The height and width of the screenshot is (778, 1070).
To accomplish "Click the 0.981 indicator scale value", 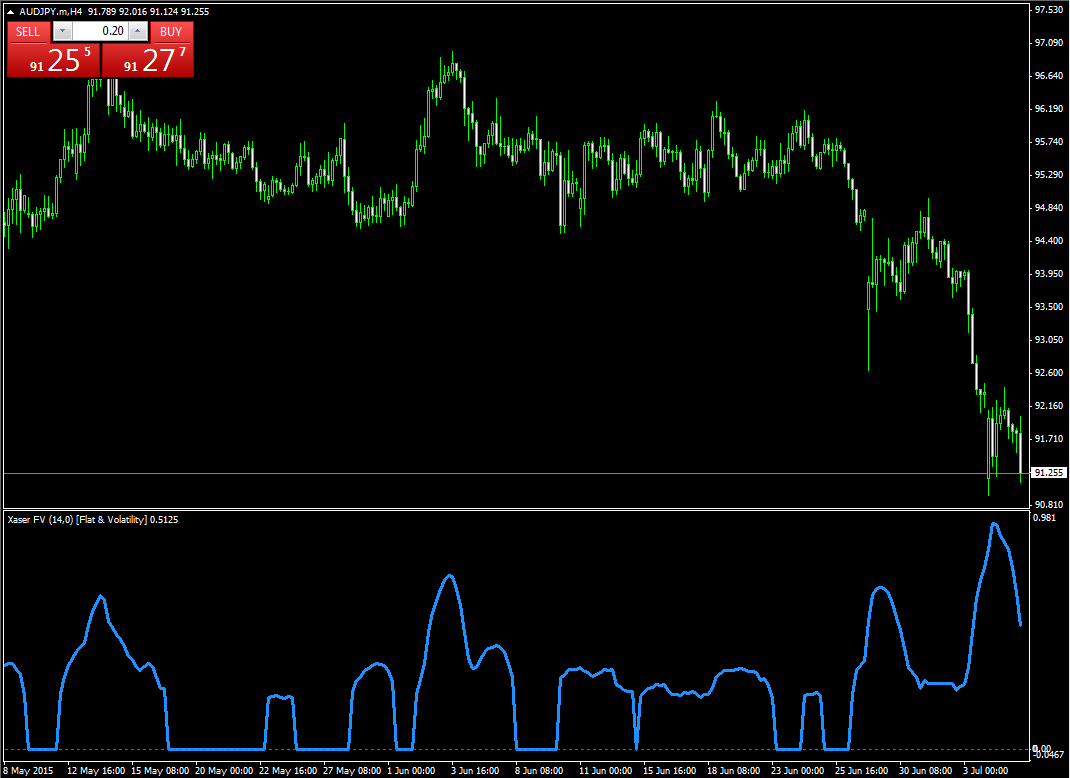I will tap(1044, 518).
